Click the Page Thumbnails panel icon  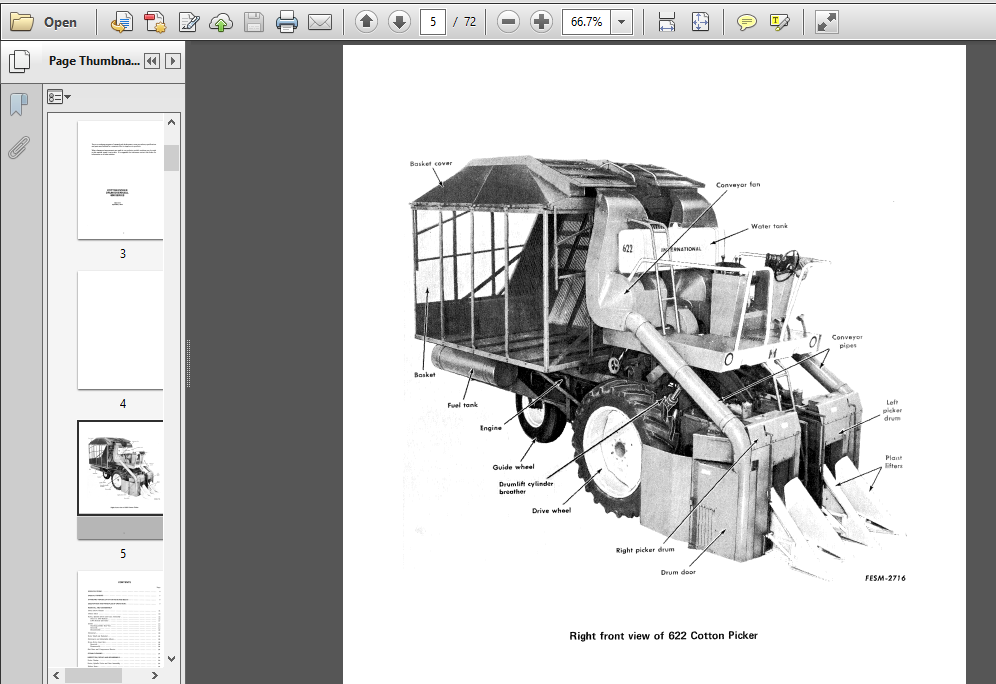(x=20, y=61)
